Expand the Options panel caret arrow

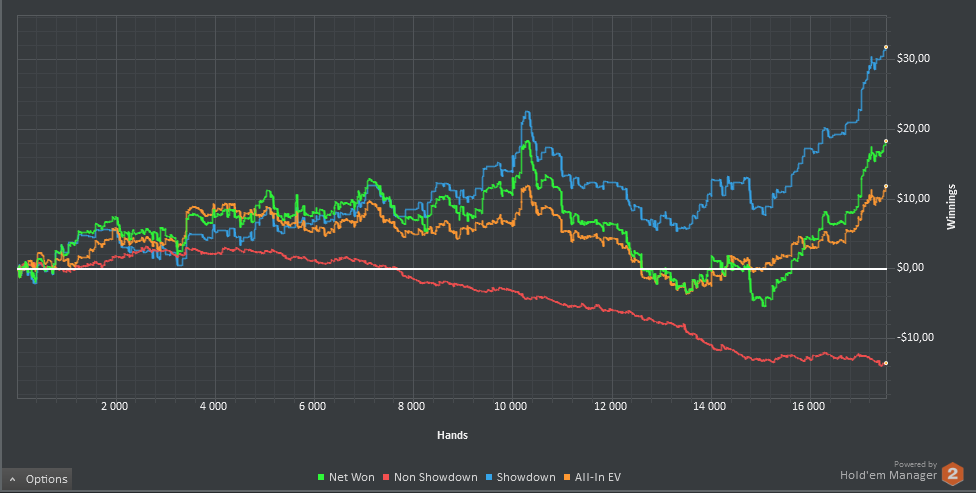[x=12, y=480]
